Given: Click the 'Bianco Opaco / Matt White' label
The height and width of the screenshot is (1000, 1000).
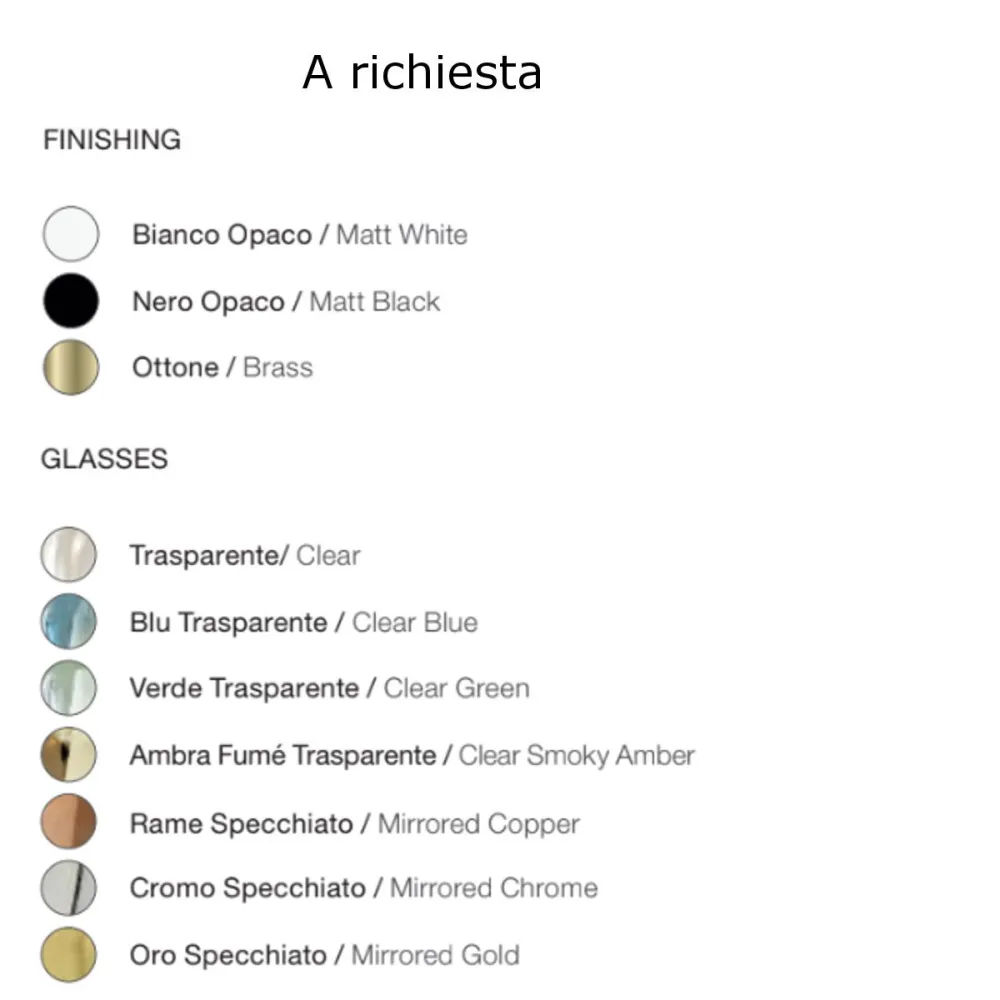Looking at the screenshot, I should pyautogui.click(x=300, y=235).
